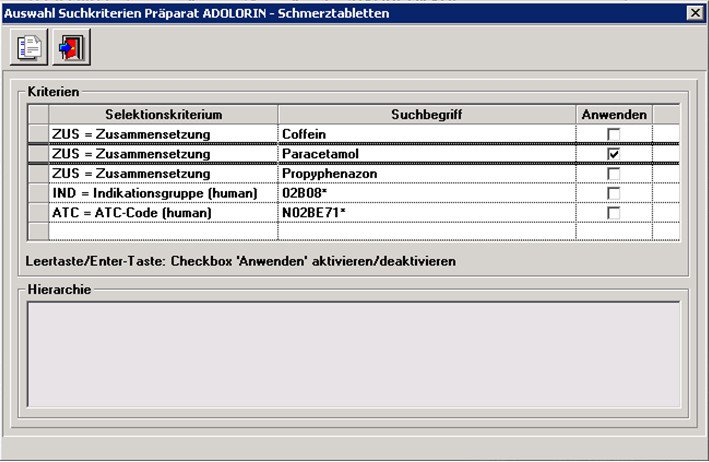Select the Propyphenazon search term cell
Viewport: 709px width, 462px height.
pos(427,174)
